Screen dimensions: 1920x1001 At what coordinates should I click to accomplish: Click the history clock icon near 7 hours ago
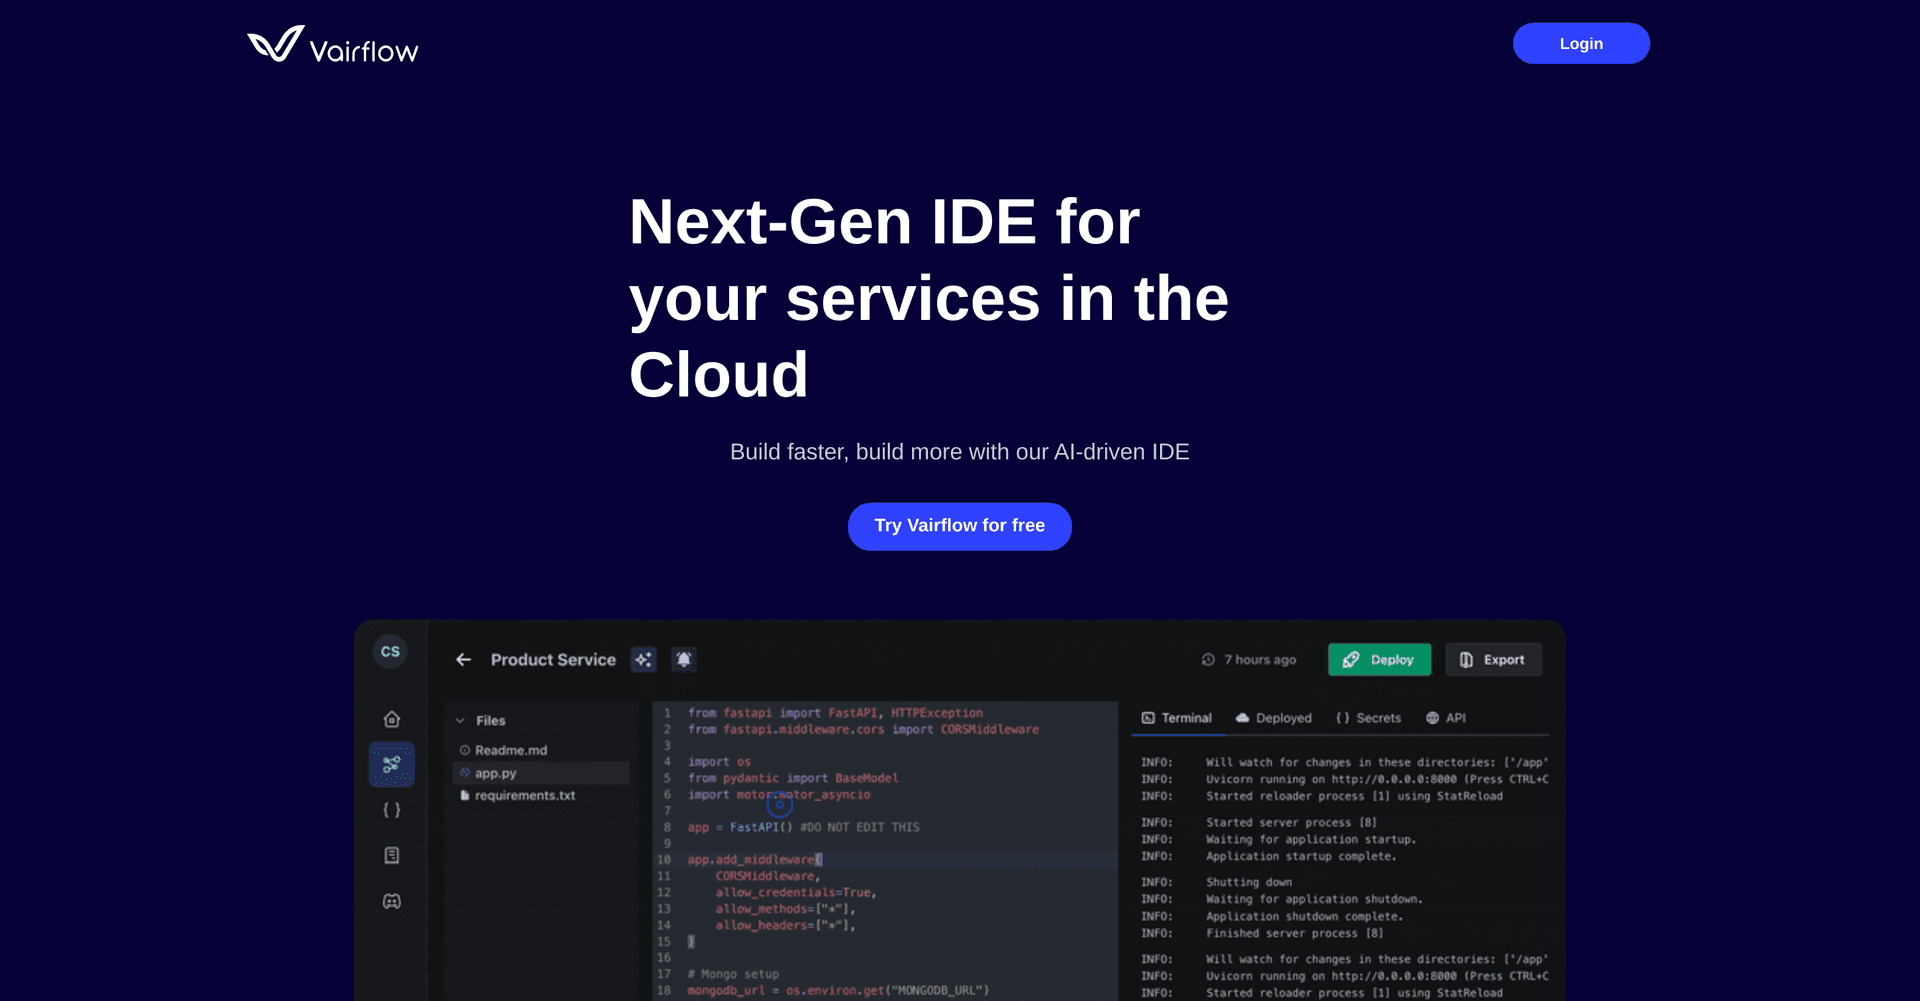coord(1208,660)
